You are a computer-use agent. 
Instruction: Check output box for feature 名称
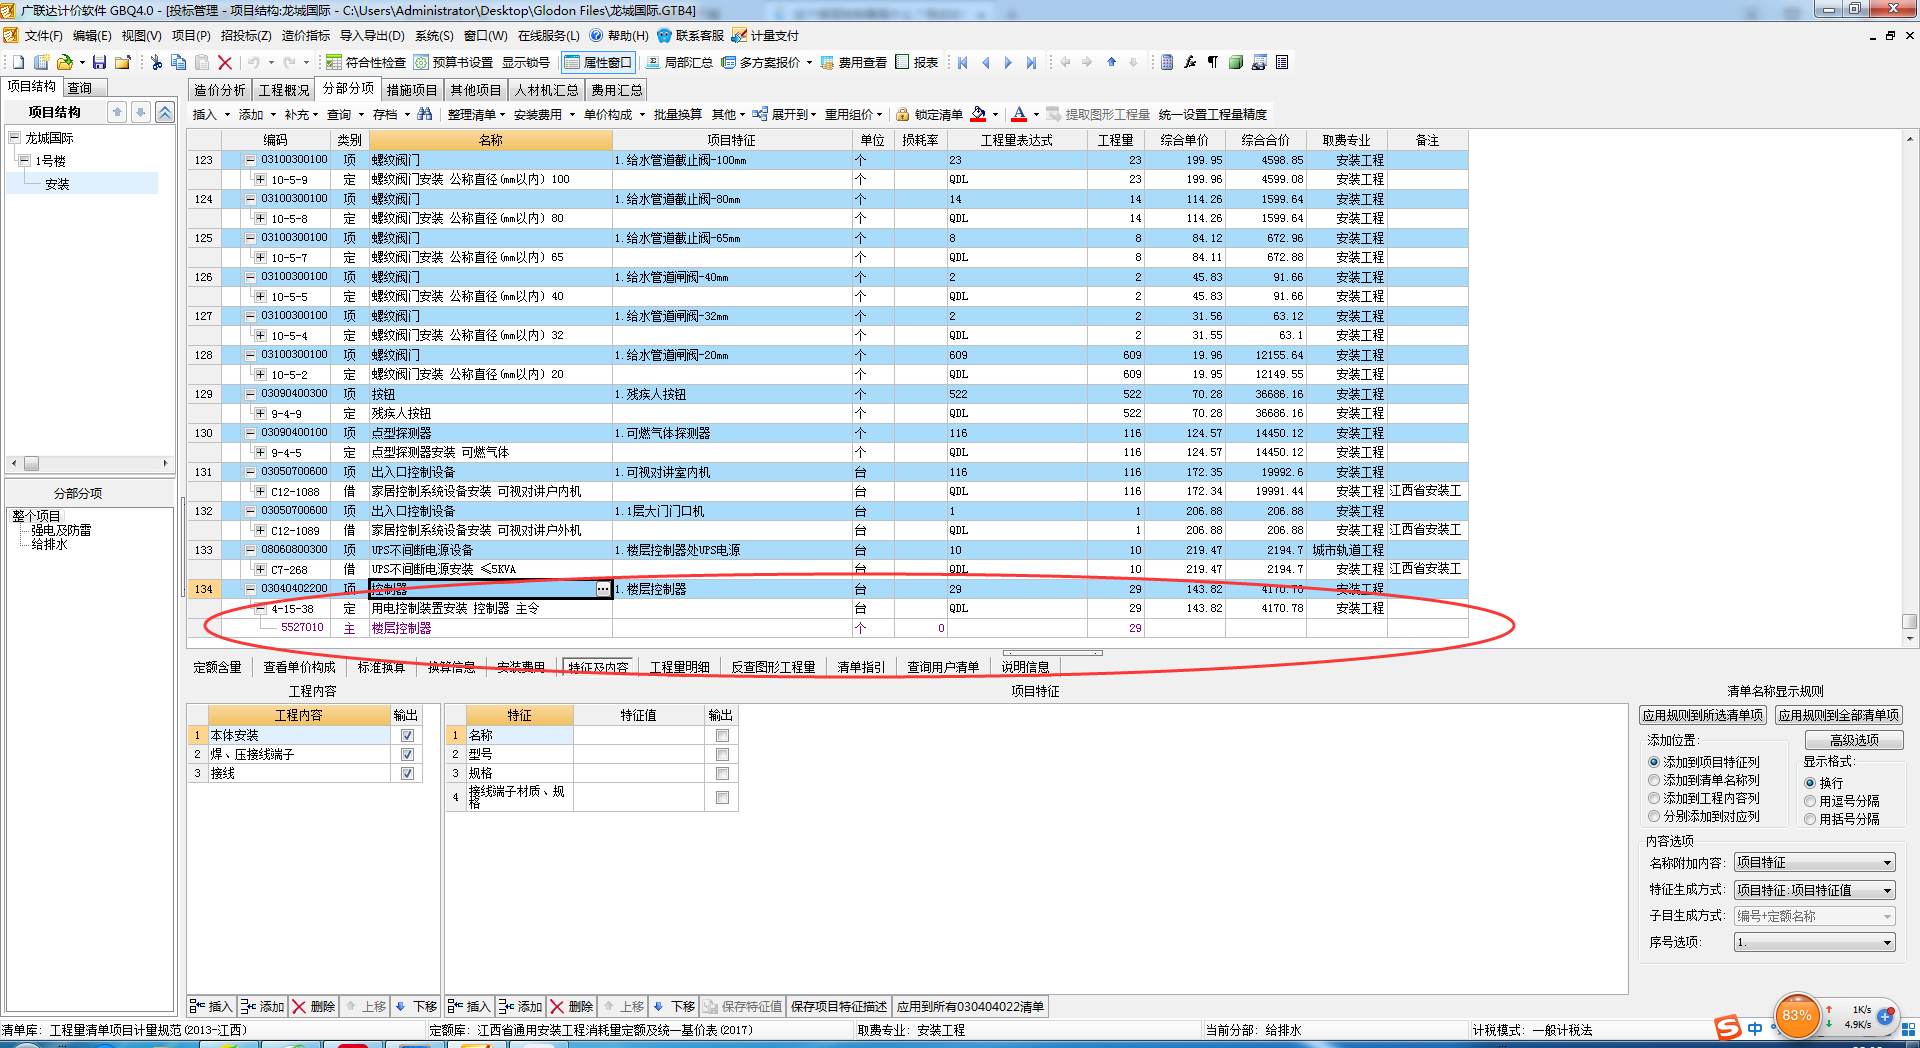click(722, 735)
